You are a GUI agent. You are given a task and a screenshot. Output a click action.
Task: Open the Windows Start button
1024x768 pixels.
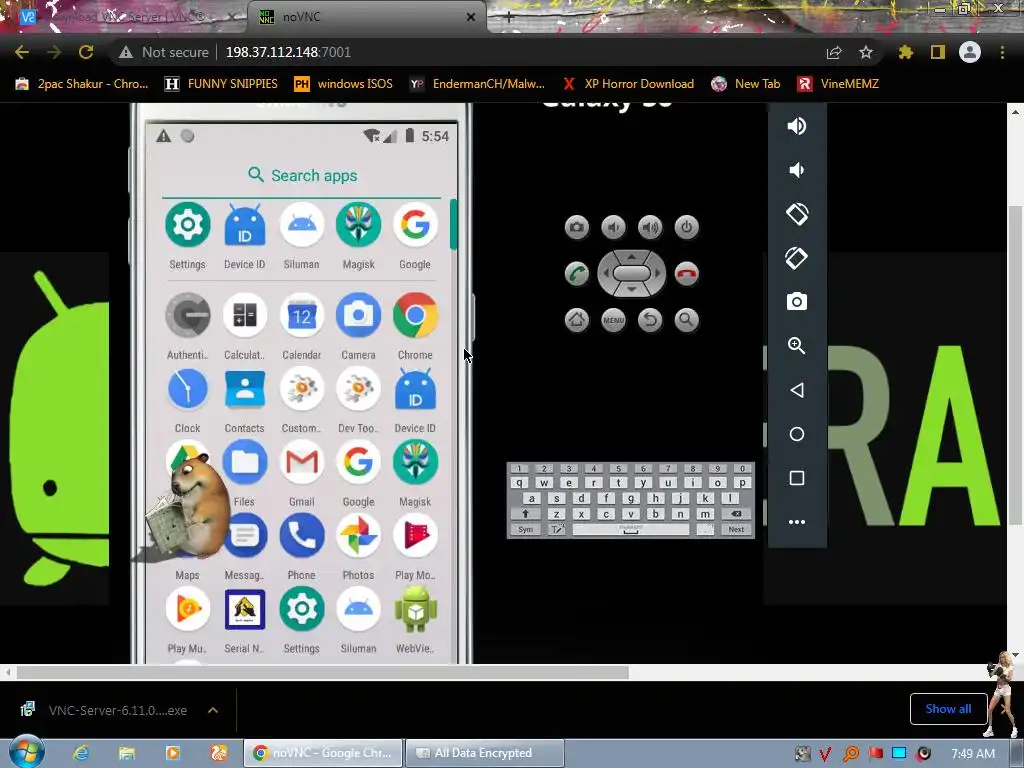(x=26, y=752)
